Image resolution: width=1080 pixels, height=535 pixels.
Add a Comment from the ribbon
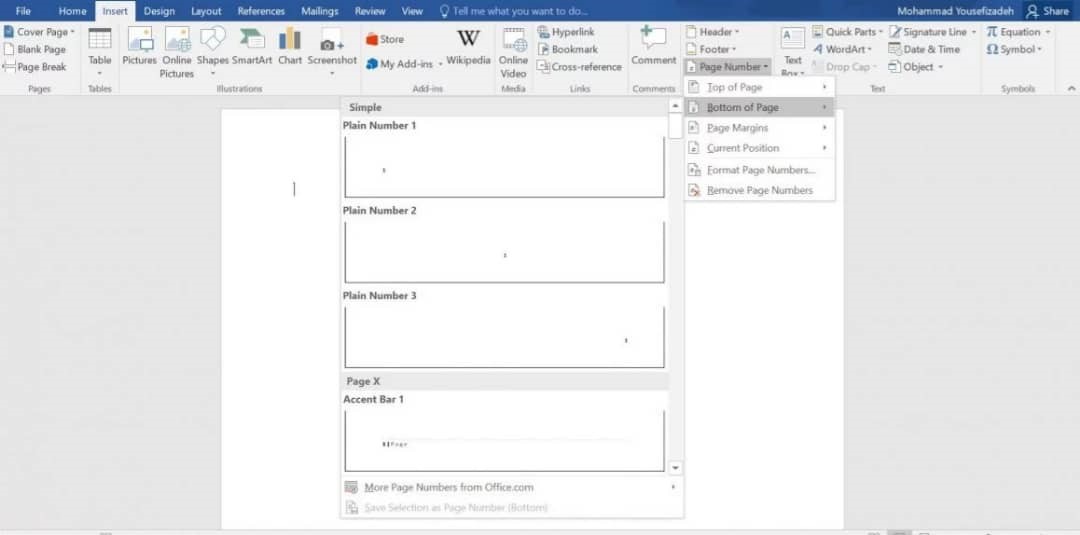654,37
